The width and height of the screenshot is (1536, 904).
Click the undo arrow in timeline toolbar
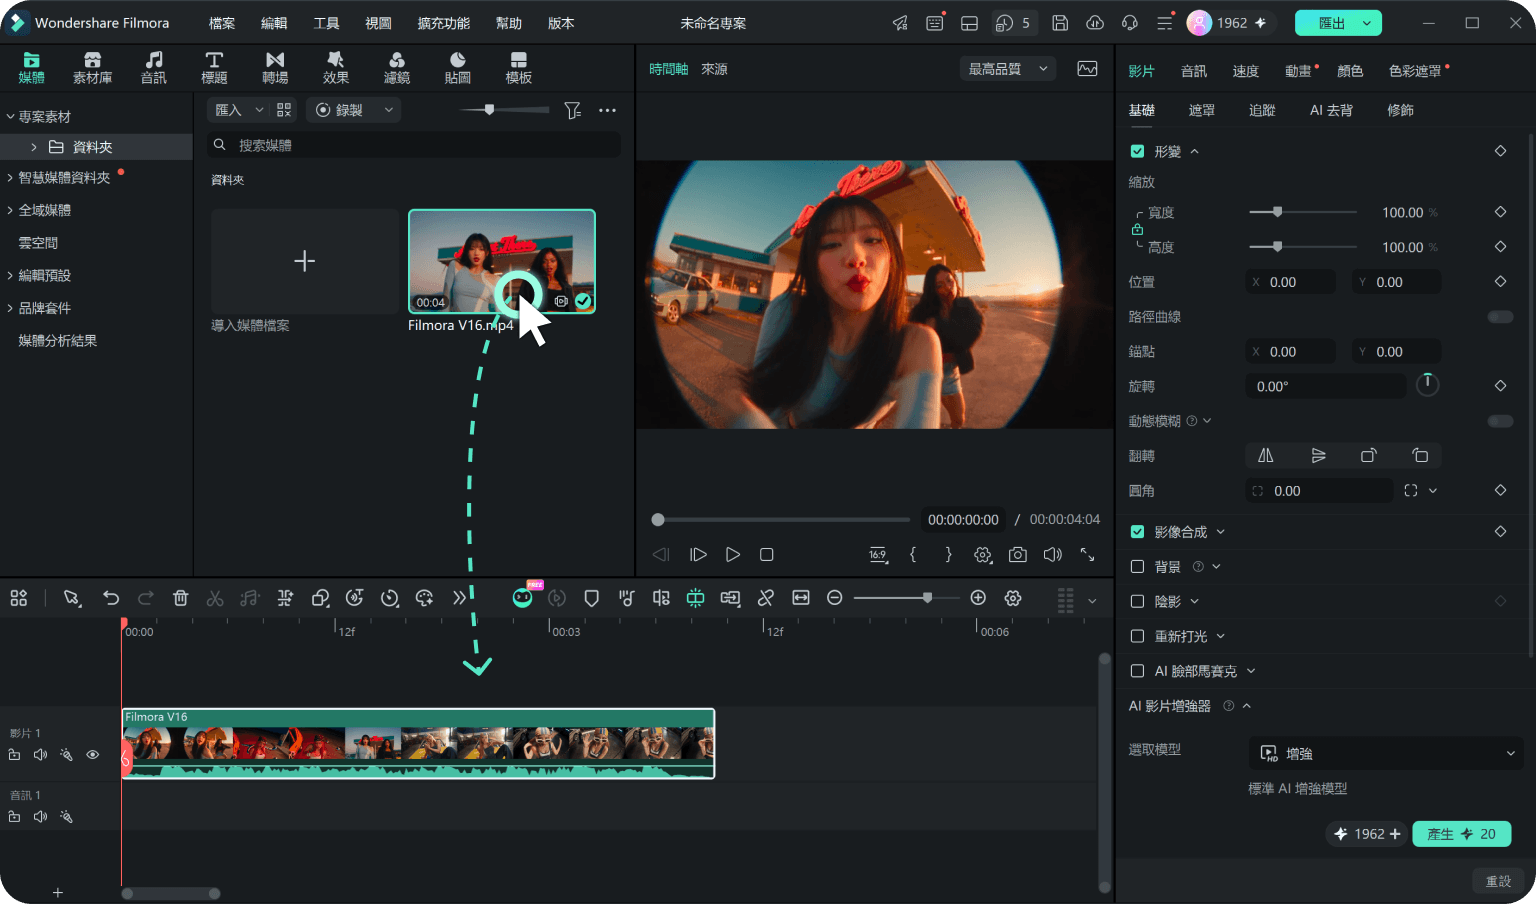click(111, 598)
